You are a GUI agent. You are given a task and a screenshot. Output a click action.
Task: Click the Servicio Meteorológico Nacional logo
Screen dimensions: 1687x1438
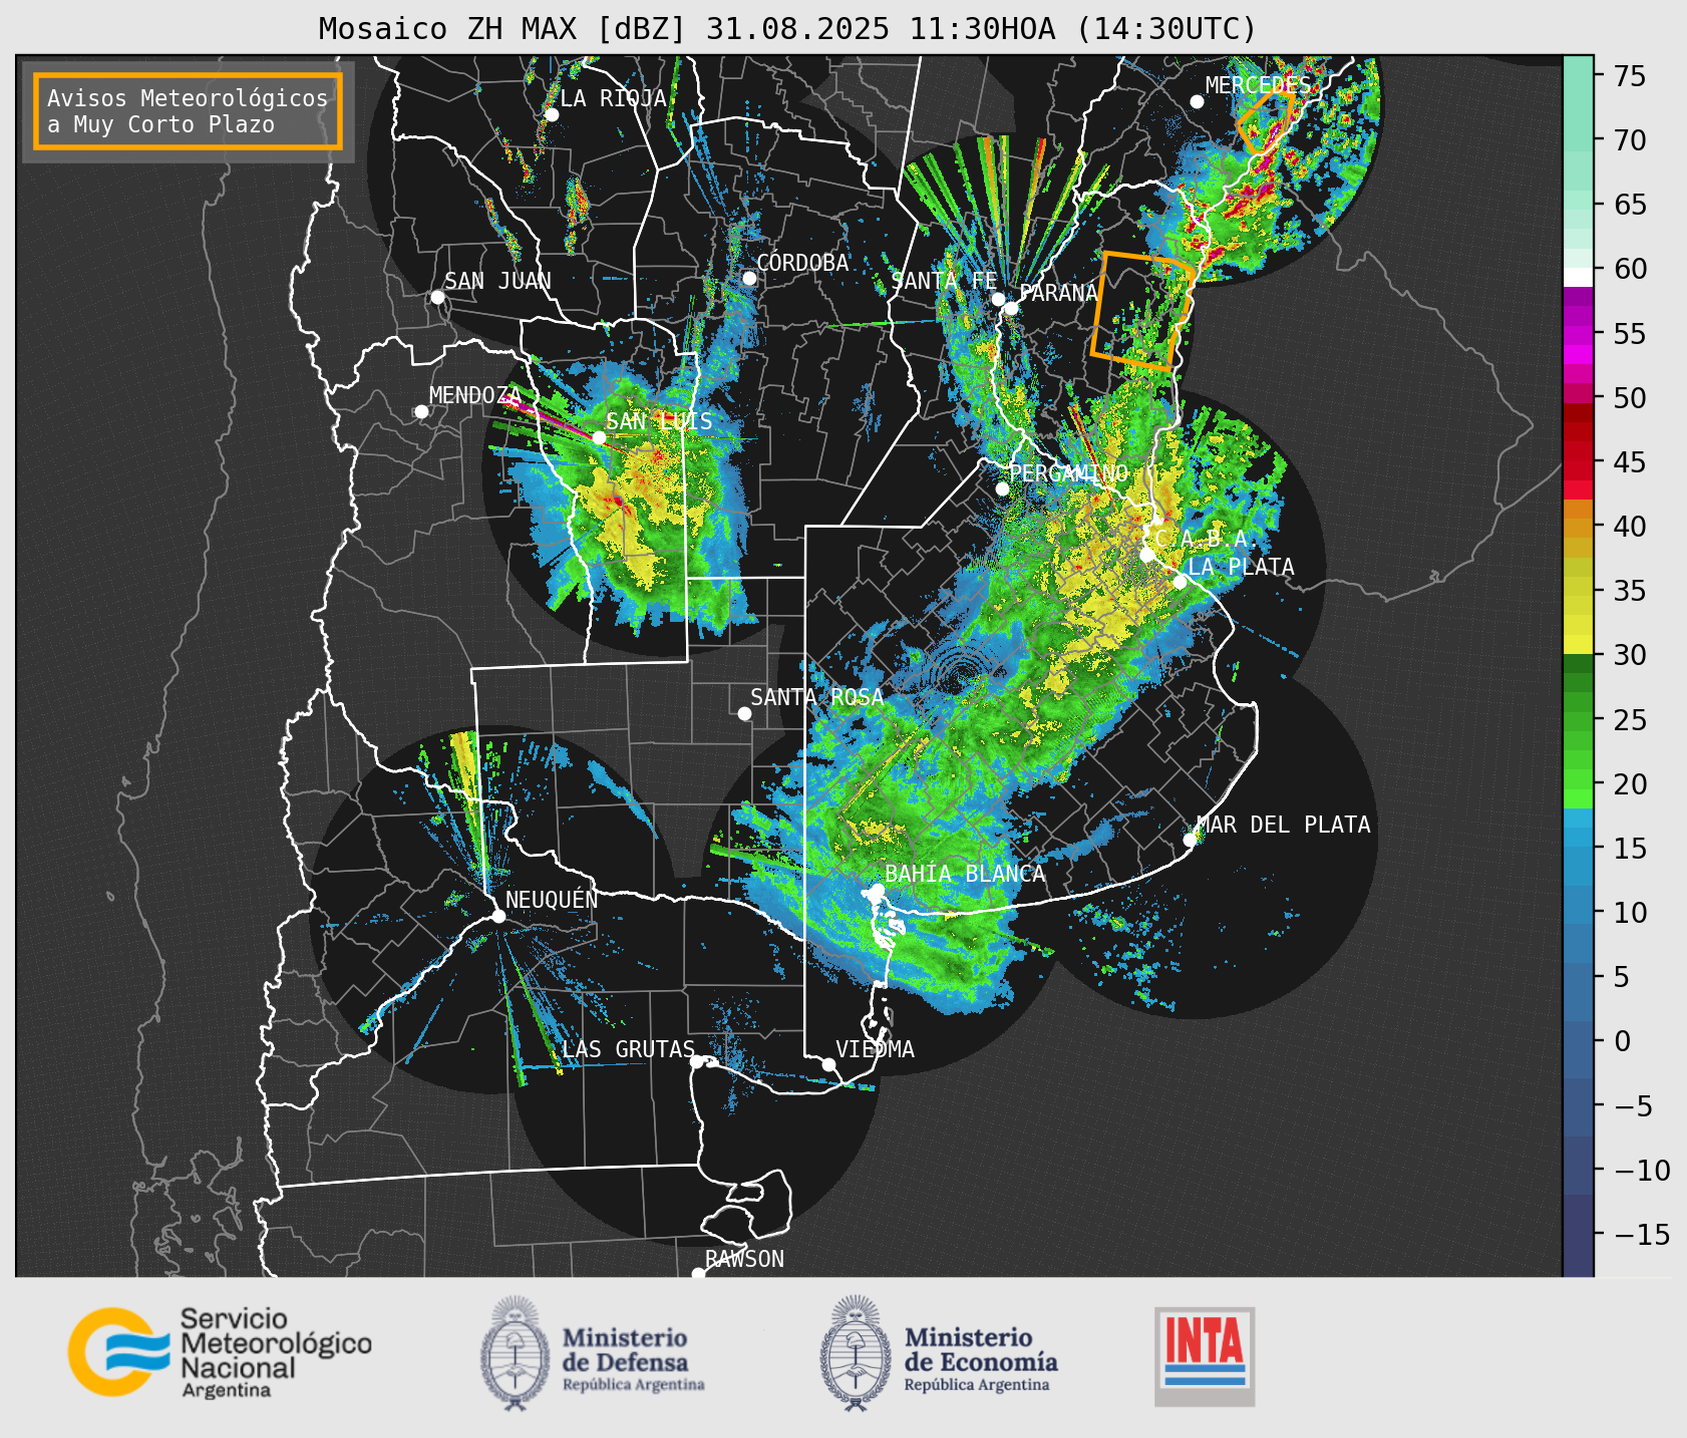coord(220,1352)
